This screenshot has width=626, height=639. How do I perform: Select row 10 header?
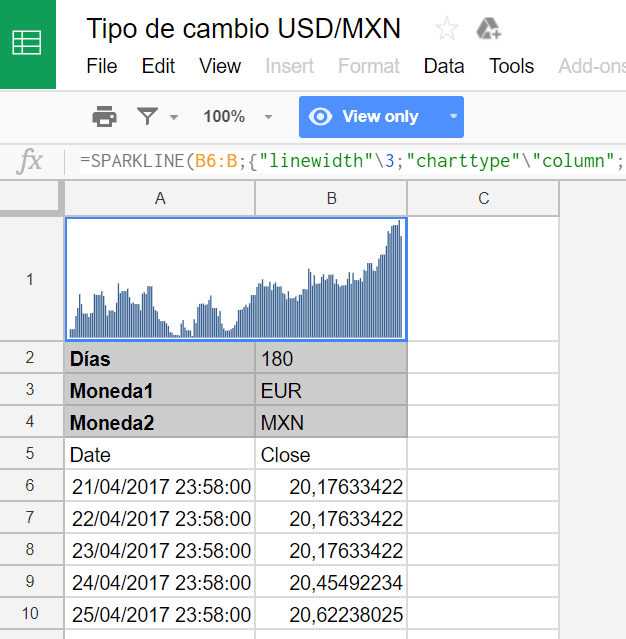pos(30,613)
